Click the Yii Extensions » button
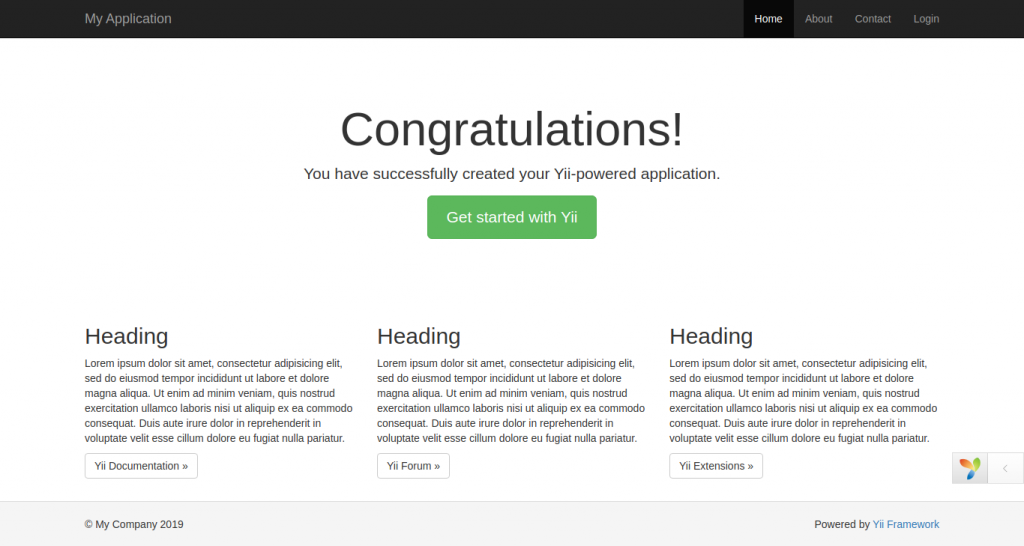Screen dimensions: 1024x546 [716, 466]
